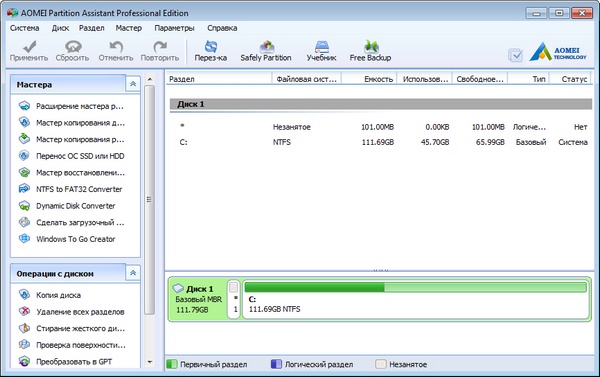Click Перенос ОС SSD или HDD icon
The height and width of the screenshot is (377, 600).
pyautogui.click(x=24, y=156)
